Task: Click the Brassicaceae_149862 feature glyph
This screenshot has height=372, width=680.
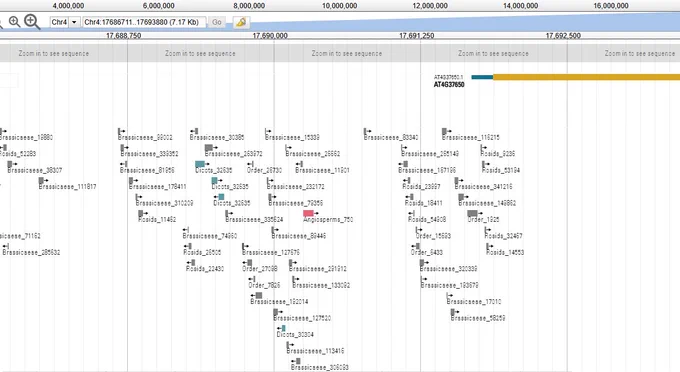Action: click(x=461, y=197)
